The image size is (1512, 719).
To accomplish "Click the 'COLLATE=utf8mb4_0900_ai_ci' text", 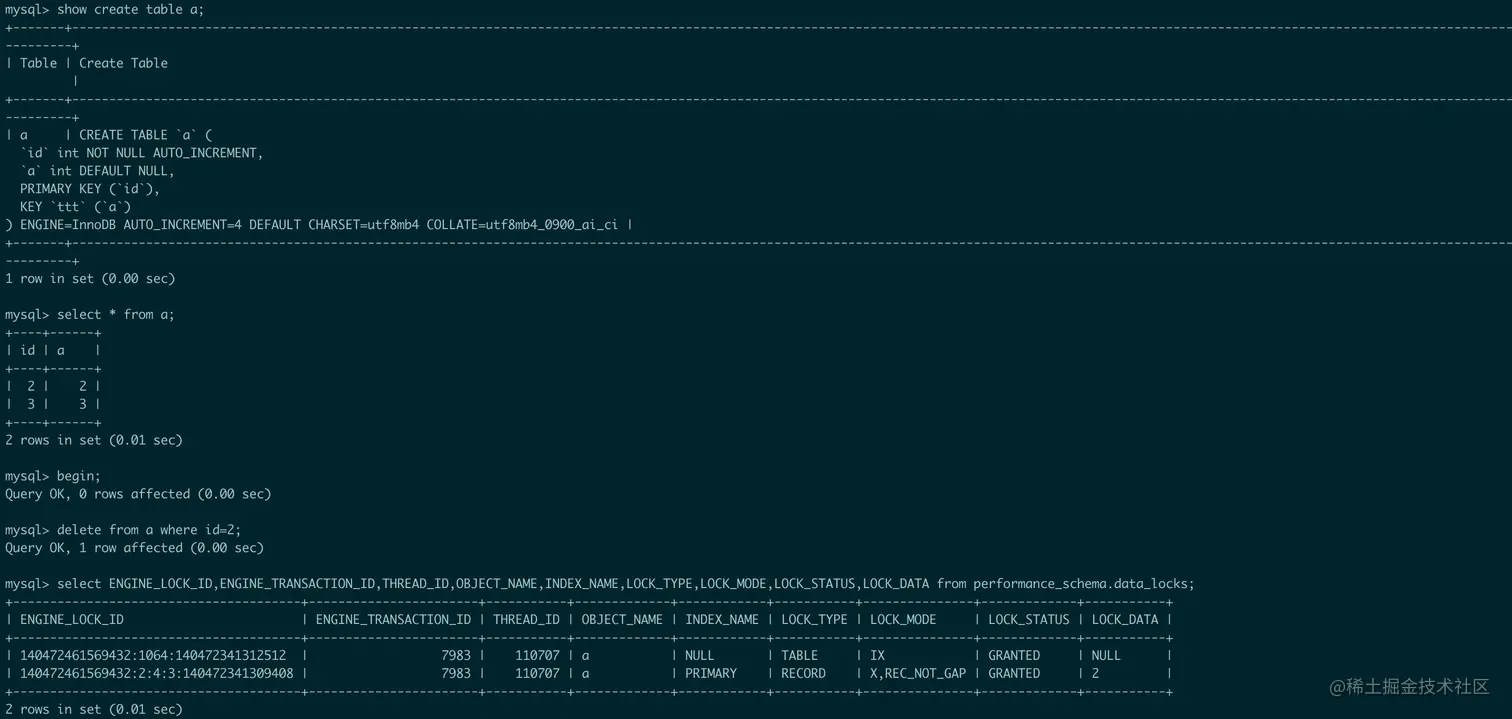I will 522,225.
